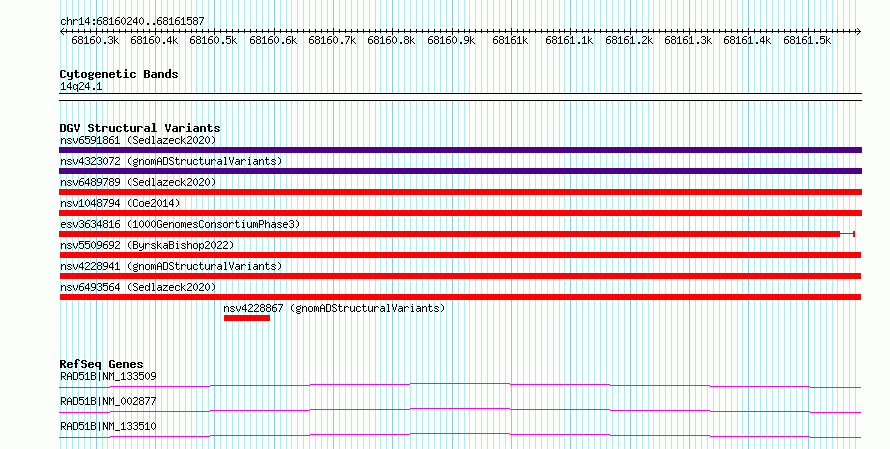Open the nsv1048794 (Coe2014) label
Screen dimensions: 890x449
point(120,203)
